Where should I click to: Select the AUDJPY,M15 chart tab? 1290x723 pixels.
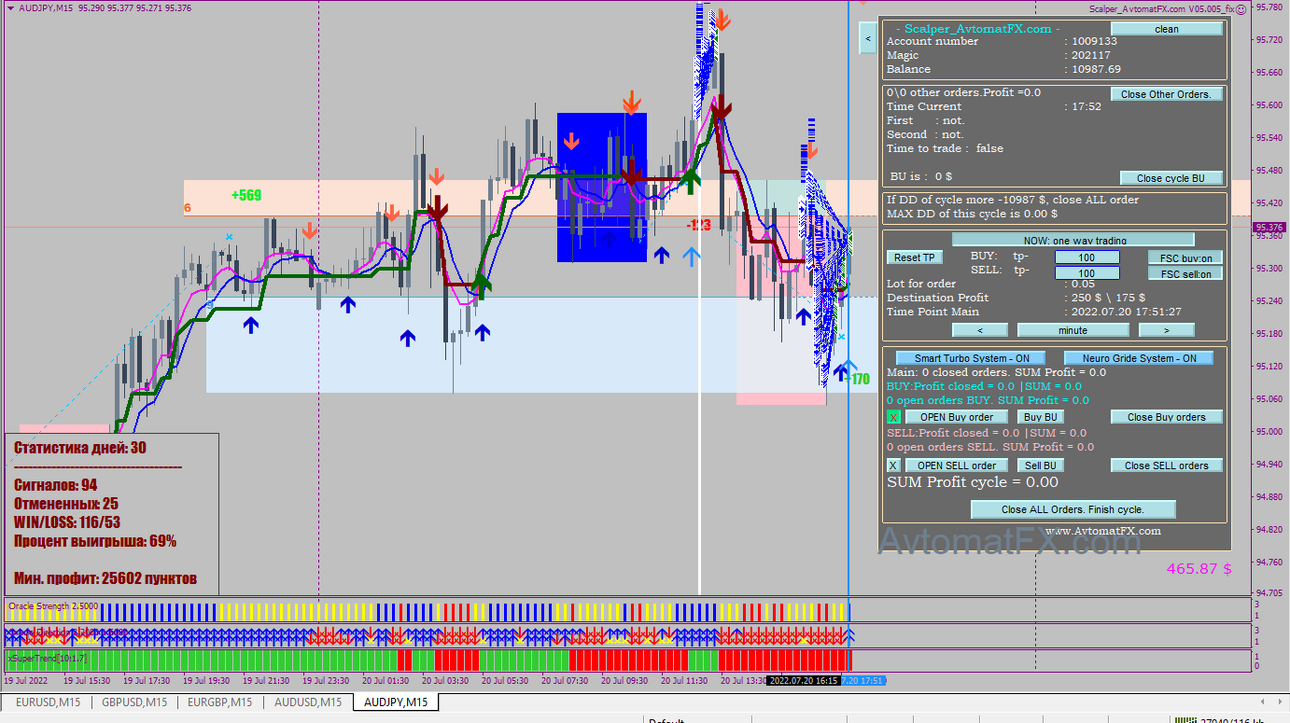coord(395,702)
